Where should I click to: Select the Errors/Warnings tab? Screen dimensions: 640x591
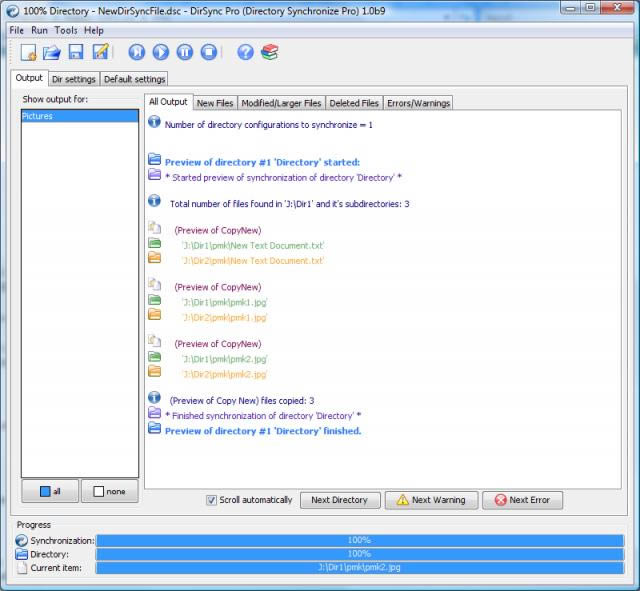418,103
